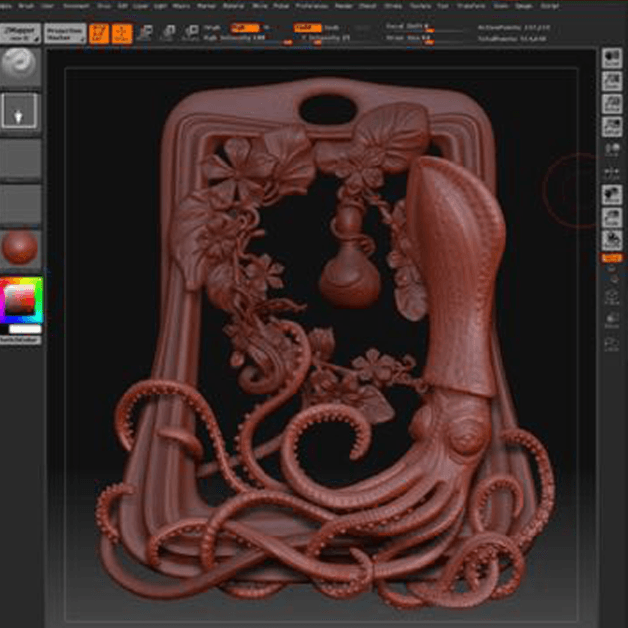The image size is (628, 628).
Task: Toggle the orange Edit mode button
Action: 99,33
